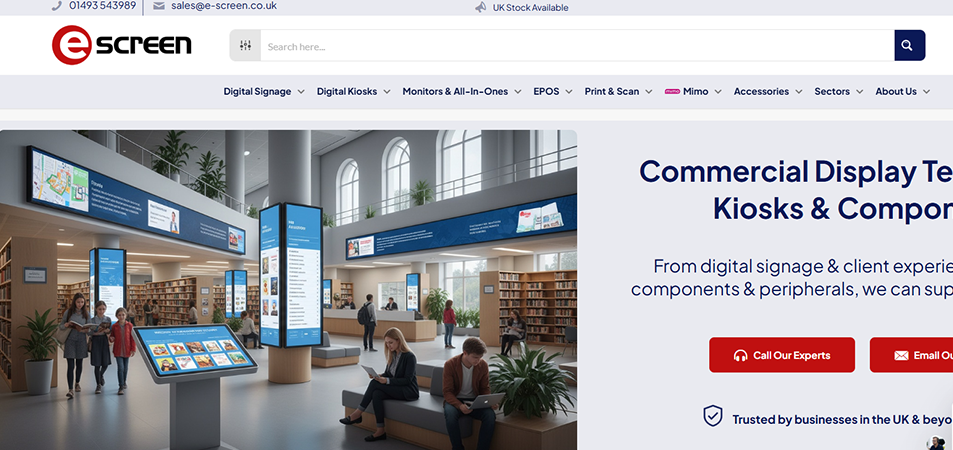Viewport: 953px width, 450px height.
Task: Expand the Digital Signage dropdown chevron
Action: point(301,92)
